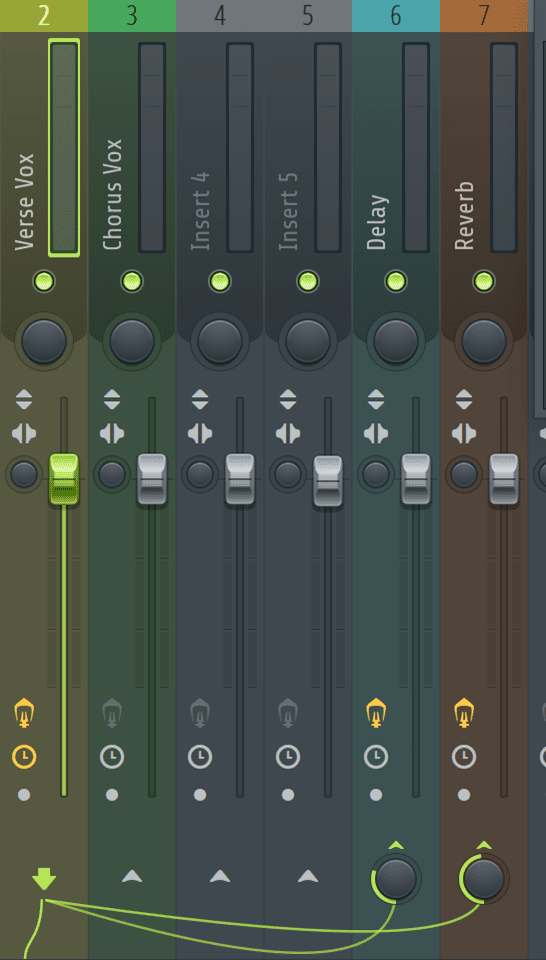Open latency clock on Chorus Vox
The image size is (546, 960).
[112, 757]
